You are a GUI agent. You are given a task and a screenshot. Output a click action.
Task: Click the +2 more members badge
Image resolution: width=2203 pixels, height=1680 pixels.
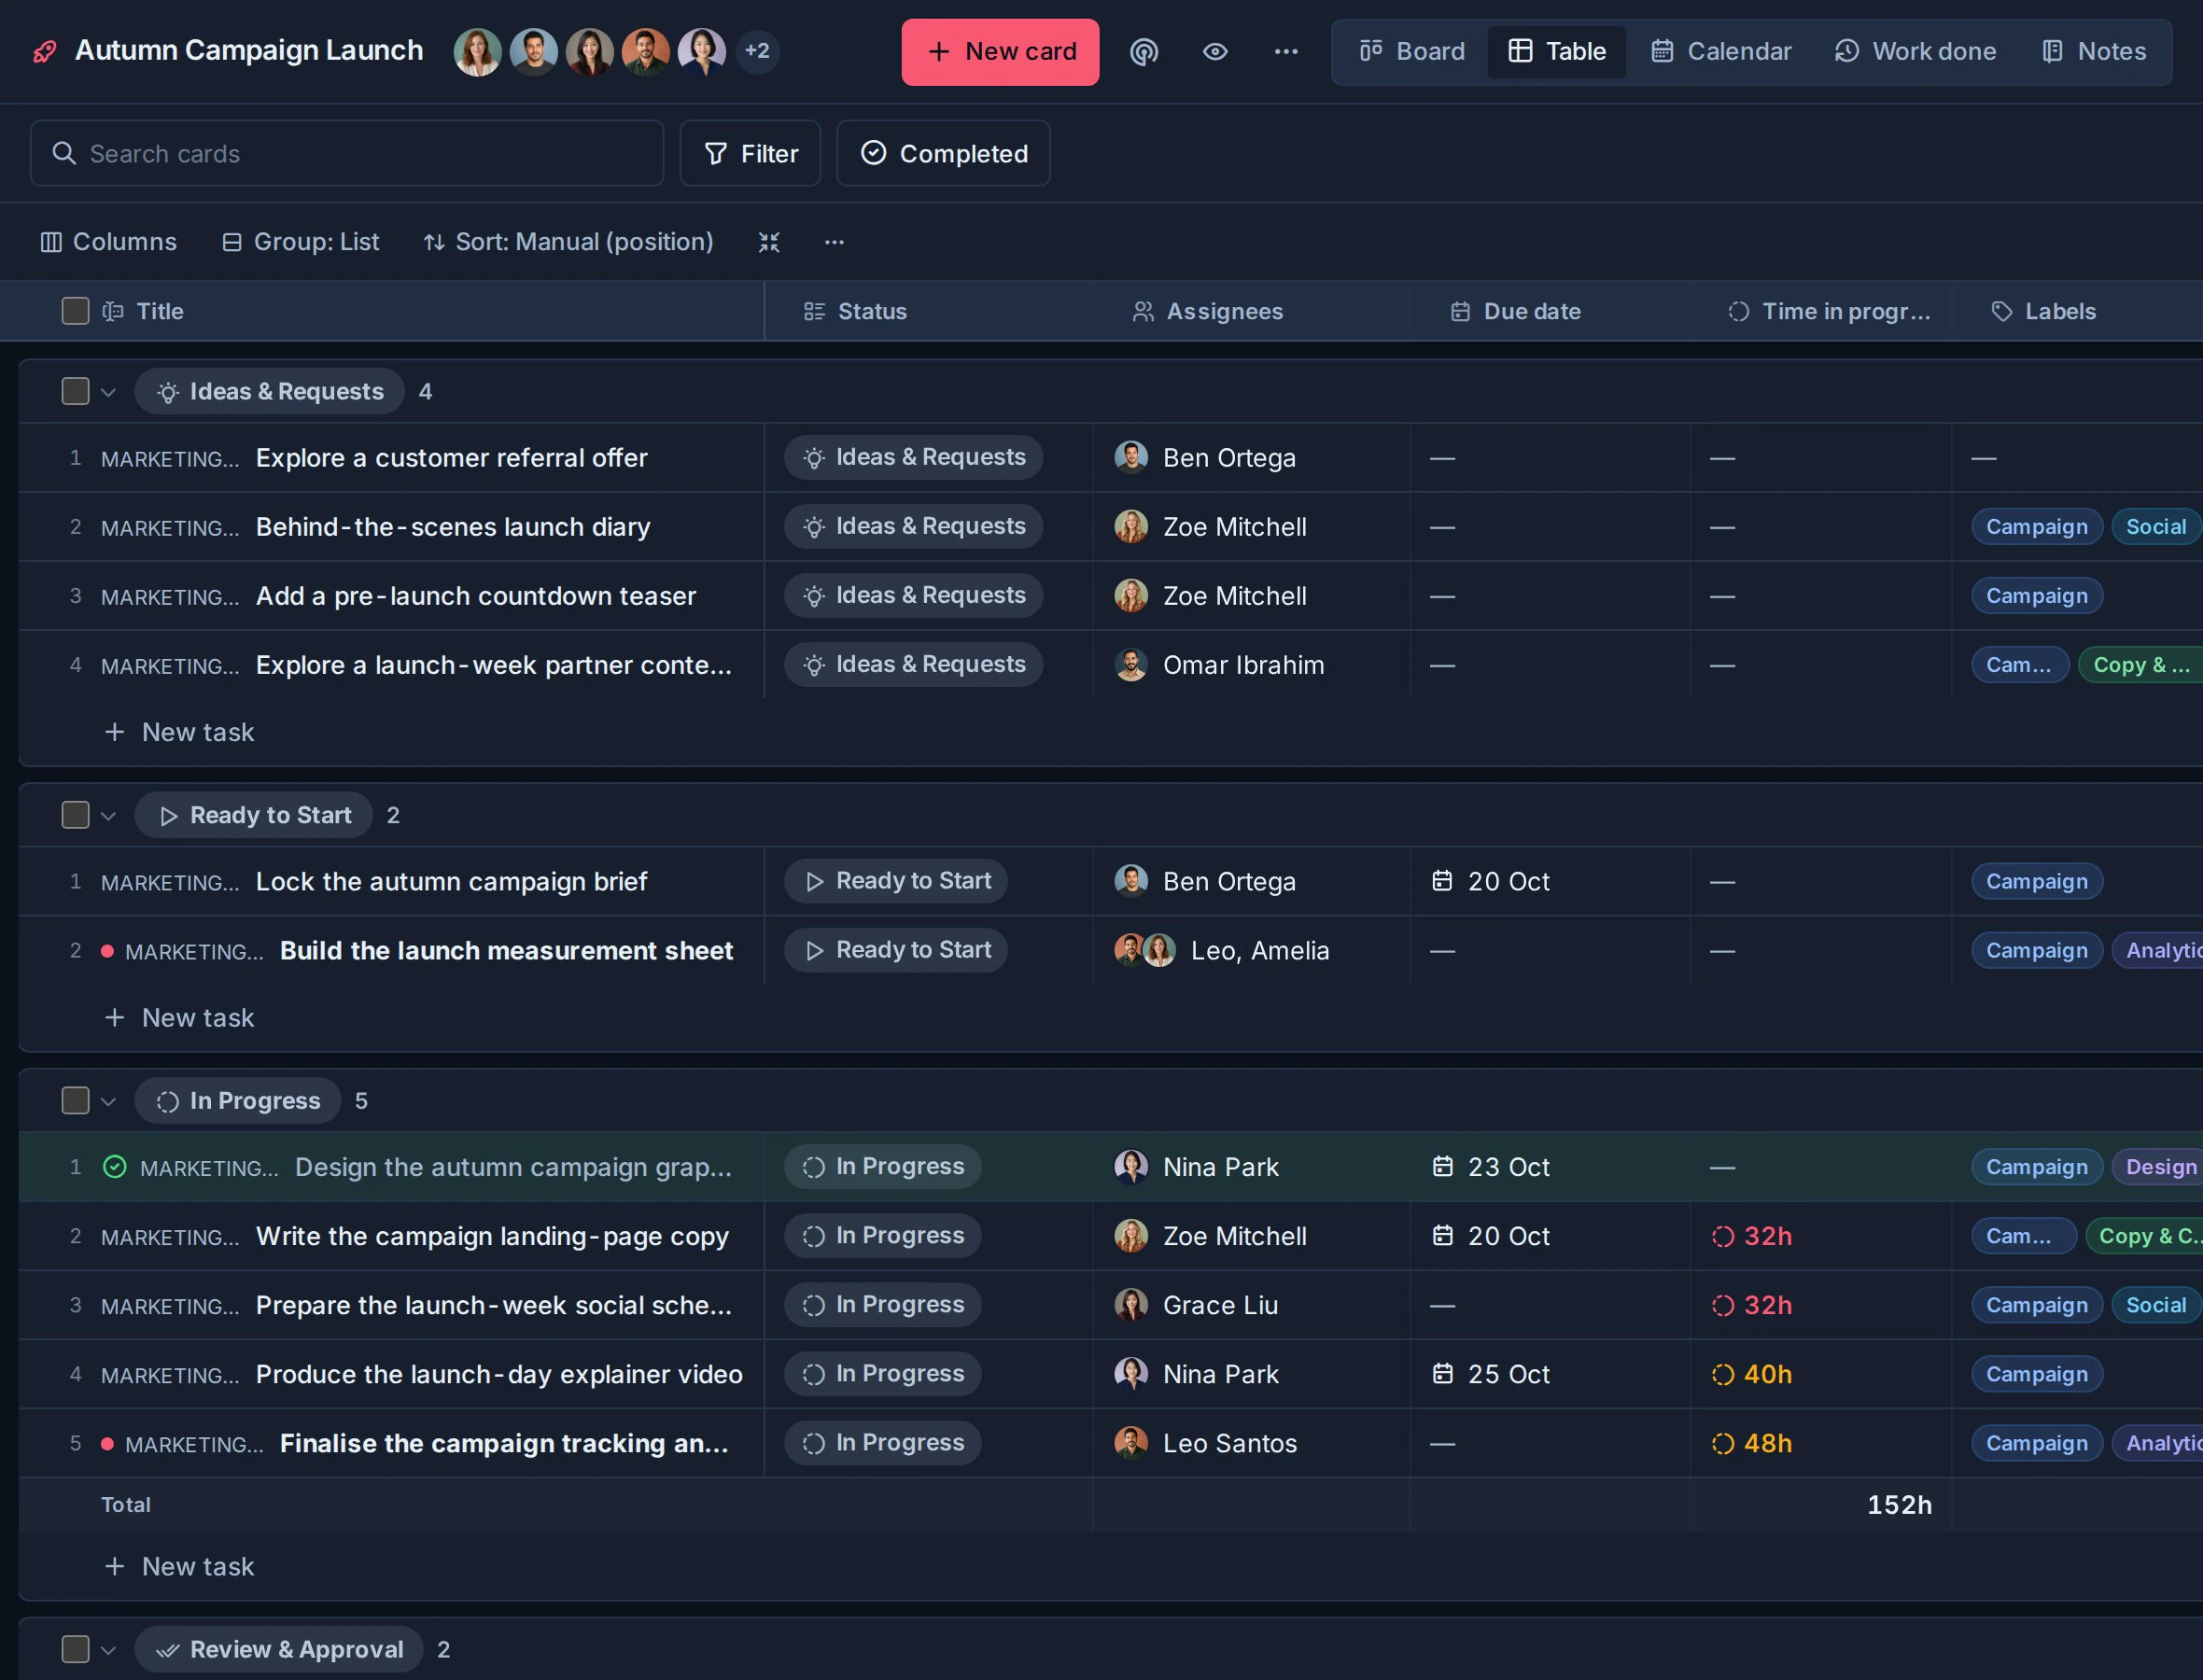click(x=757, y=51)
